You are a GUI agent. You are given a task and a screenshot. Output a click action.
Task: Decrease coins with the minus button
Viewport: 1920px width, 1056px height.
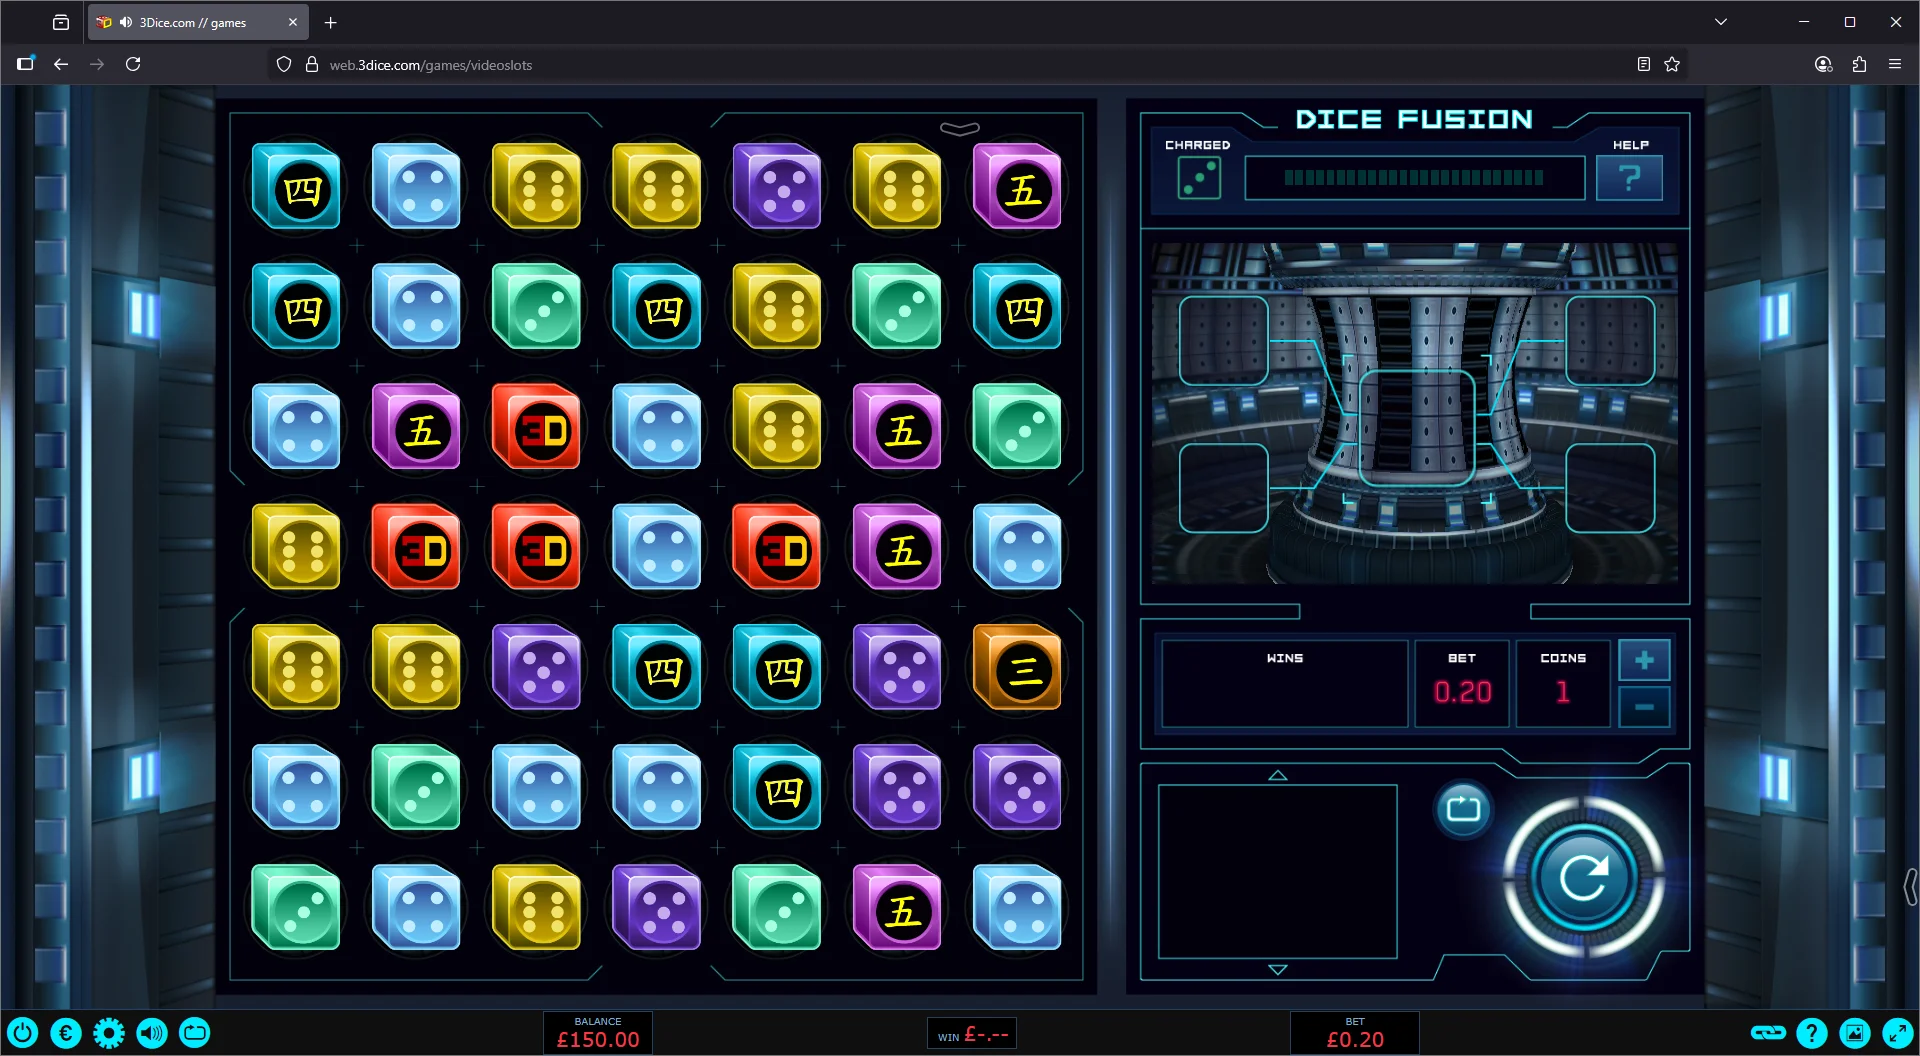[x=1644, y=706]
